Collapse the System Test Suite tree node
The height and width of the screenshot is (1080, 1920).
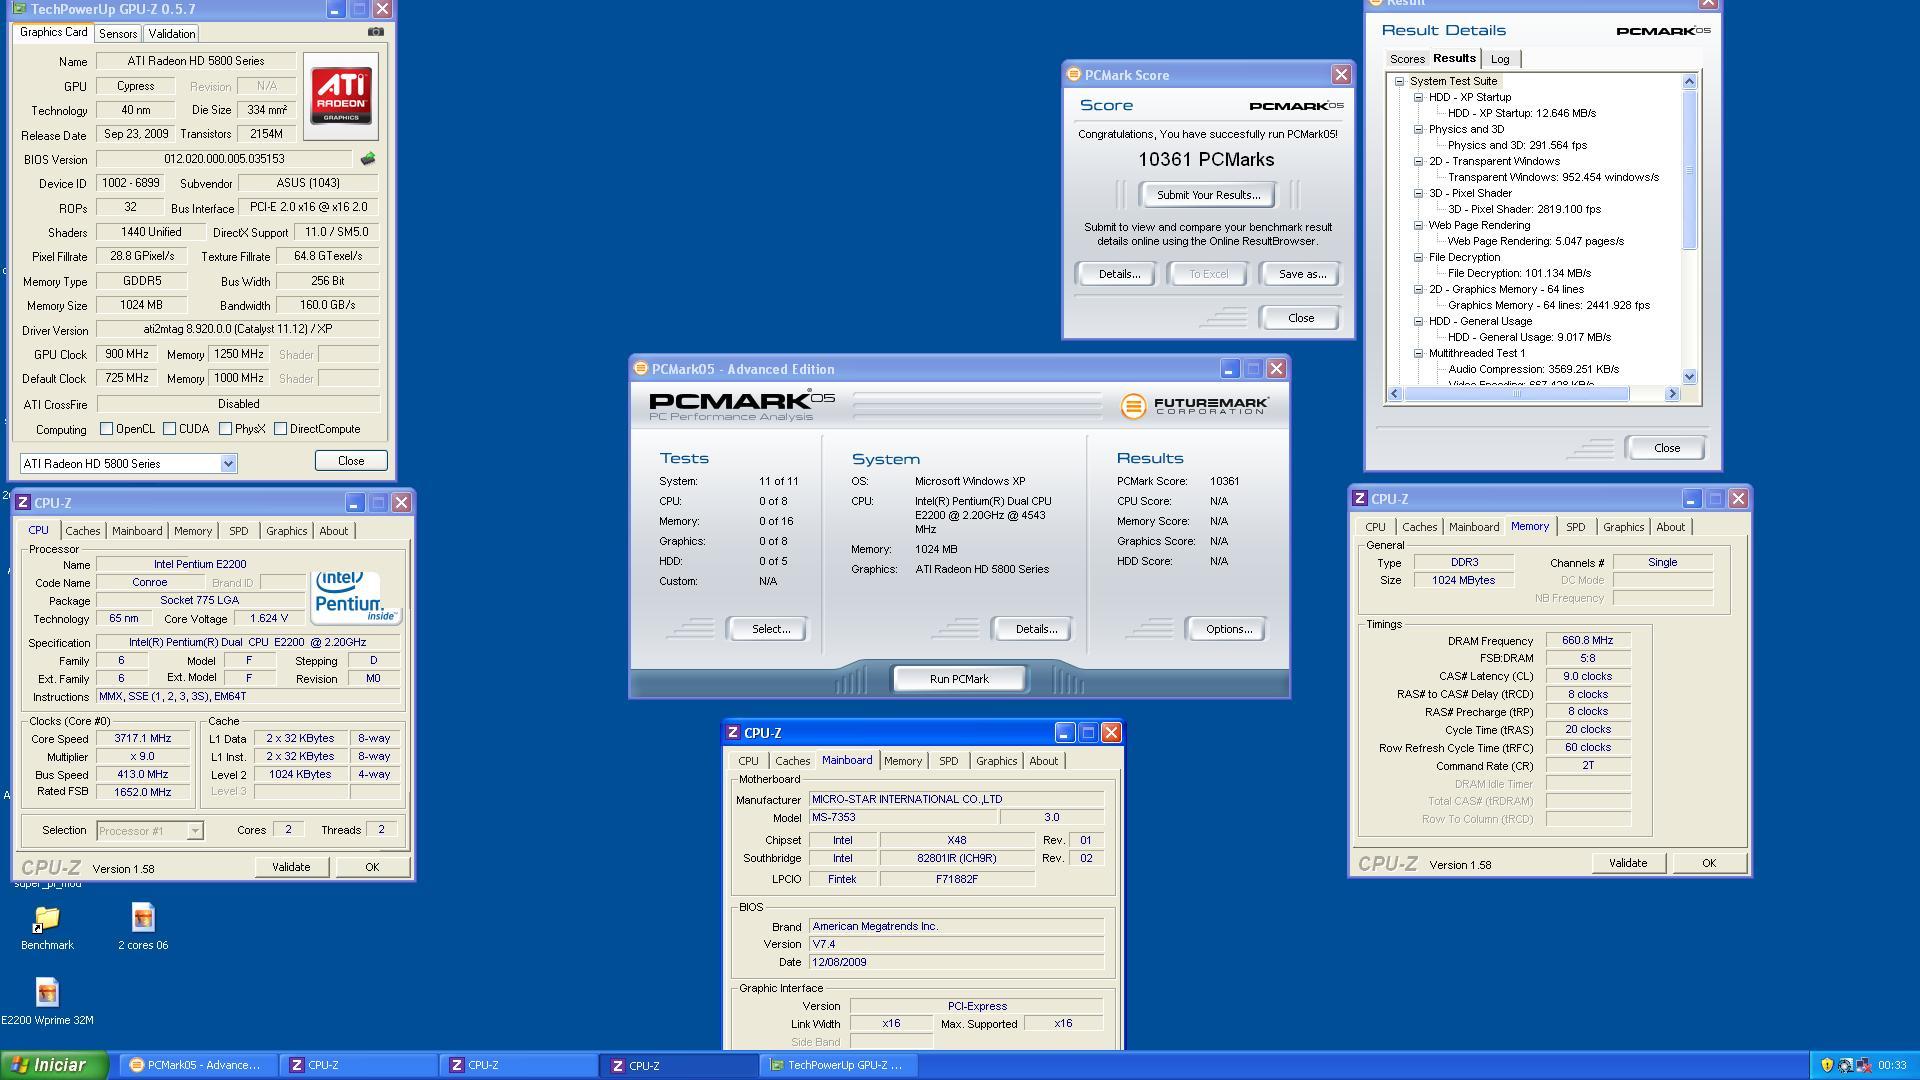tap(1399, 81)
